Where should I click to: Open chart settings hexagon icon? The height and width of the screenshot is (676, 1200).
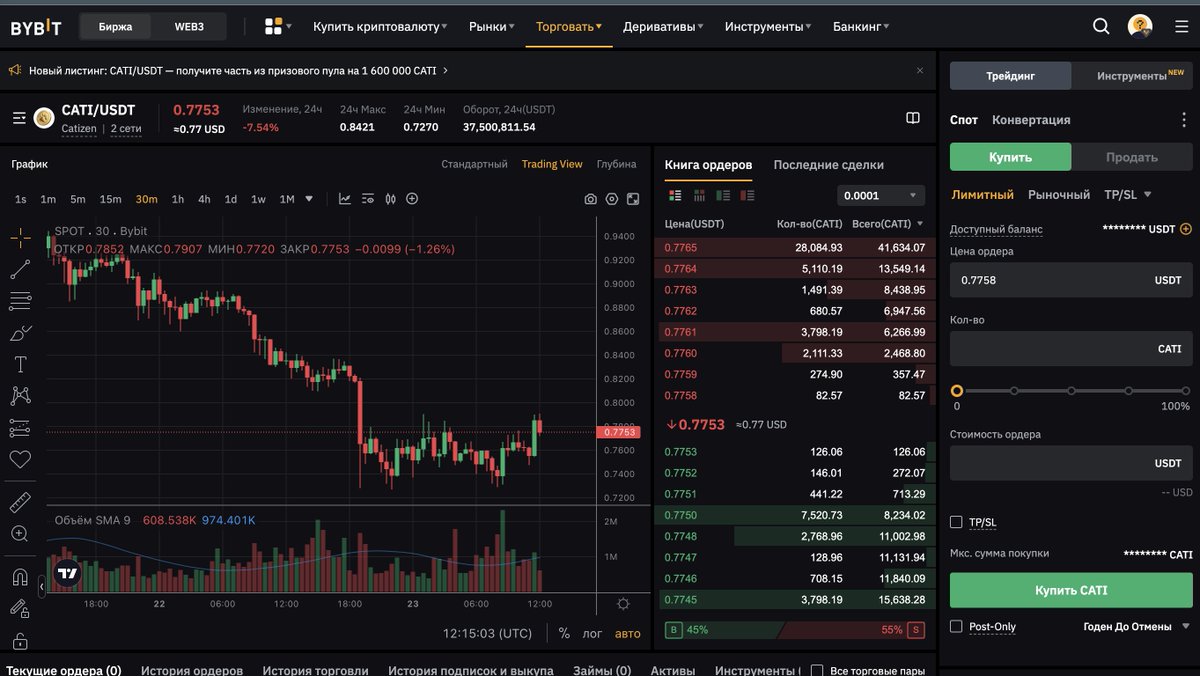[612, 199]
